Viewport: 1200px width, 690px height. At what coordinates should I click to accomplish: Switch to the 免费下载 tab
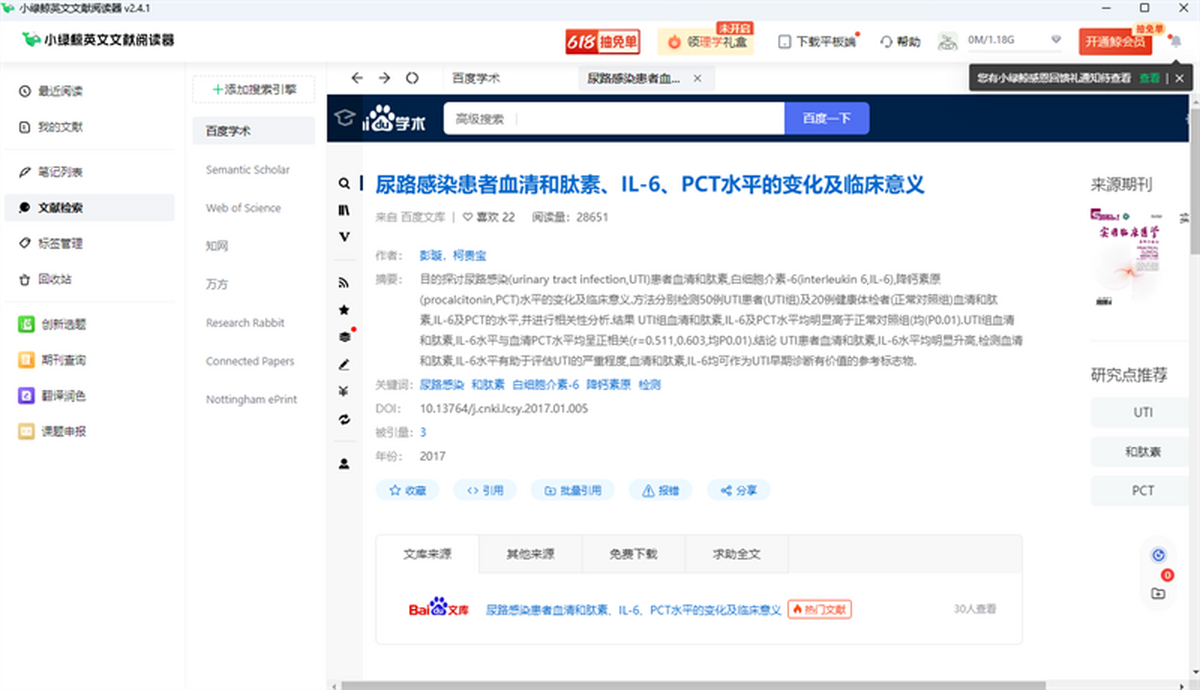633,554
